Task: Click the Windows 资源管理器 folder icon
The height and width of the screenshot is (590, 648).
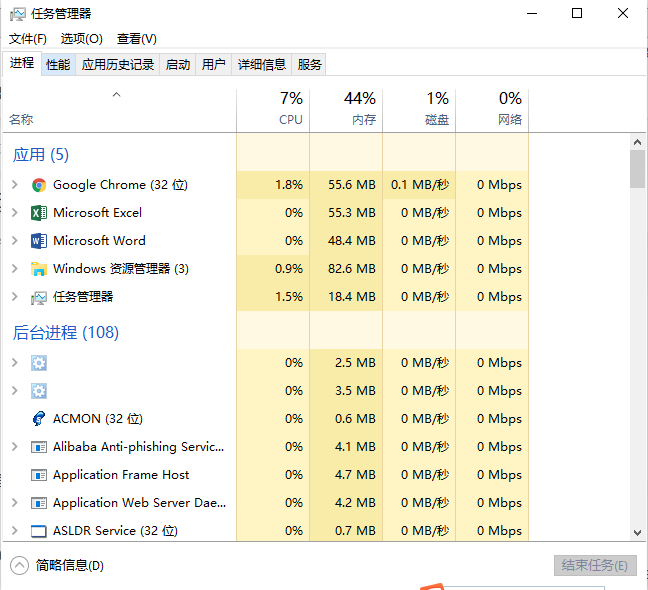Action: [39, 269]
